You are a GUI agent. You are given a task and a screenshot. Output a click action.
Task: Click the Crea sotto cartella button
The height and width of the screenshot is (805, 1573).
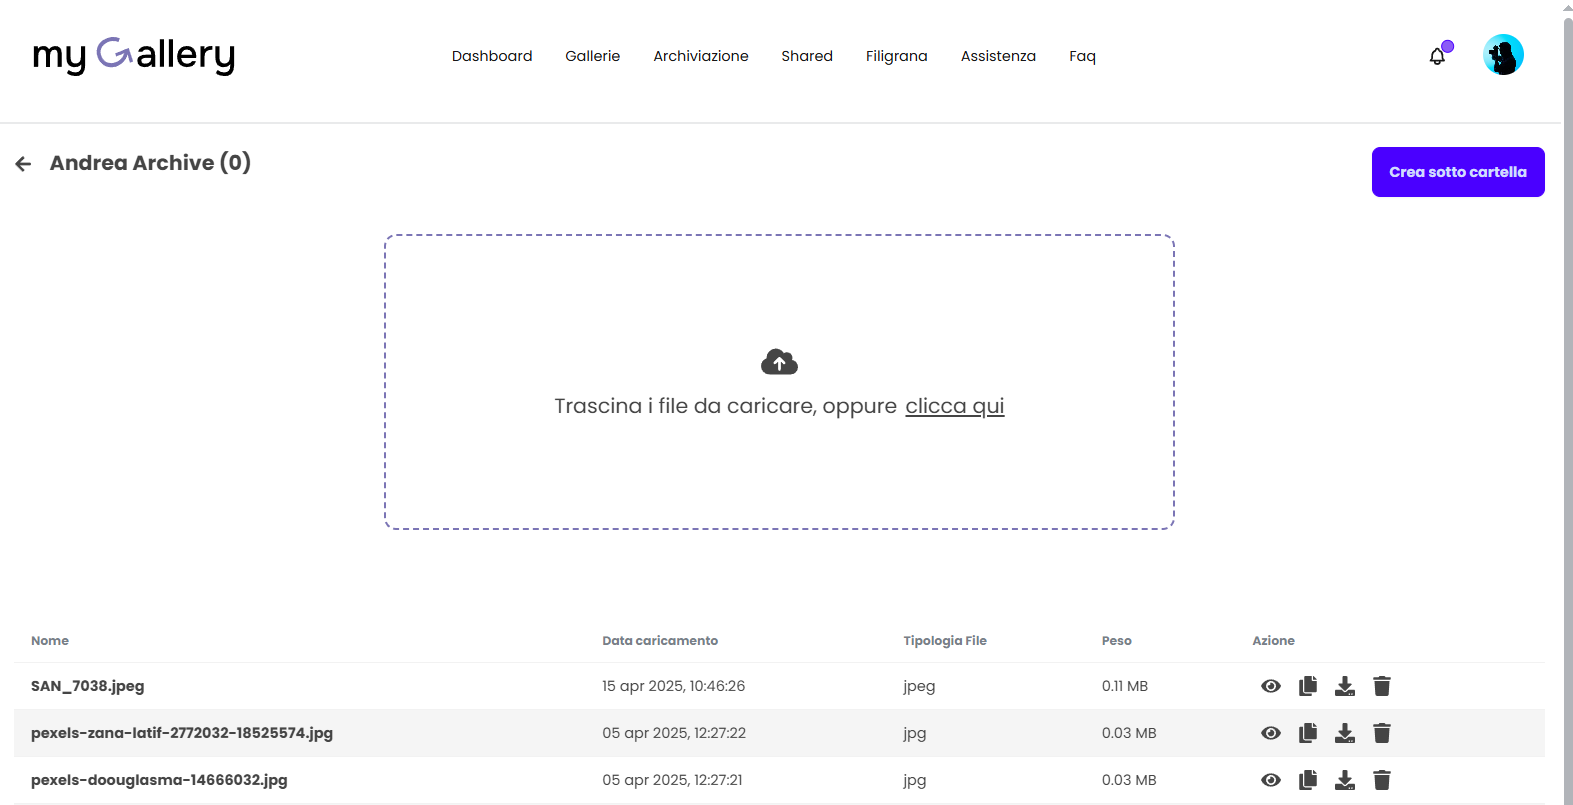(1458, 172)
